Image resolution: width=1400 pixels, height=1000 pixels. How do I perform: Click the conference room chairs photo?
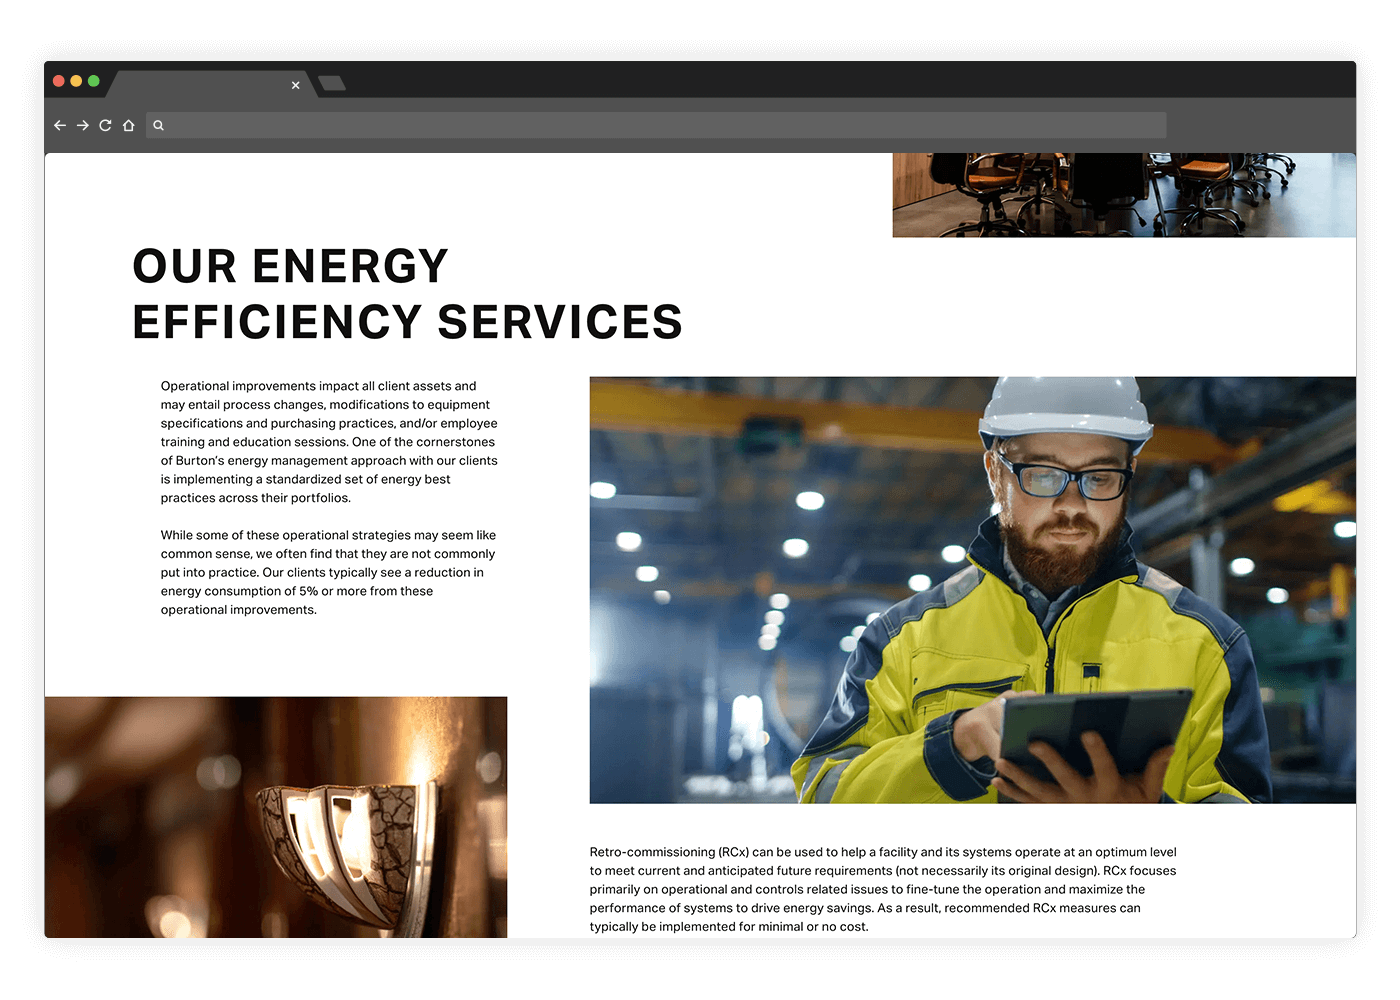1124,195
